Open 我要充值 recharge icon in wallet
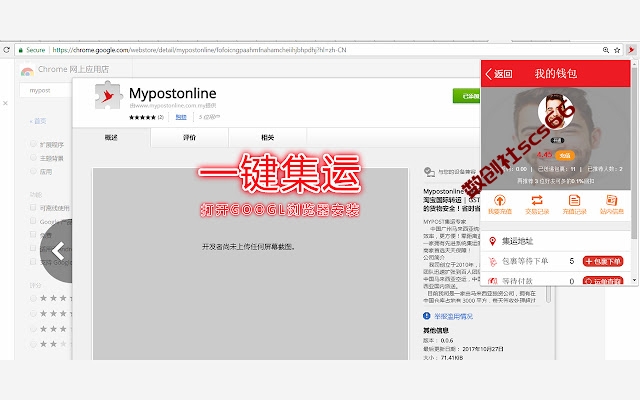The image size is (640, 400). (x=500, y=200)
